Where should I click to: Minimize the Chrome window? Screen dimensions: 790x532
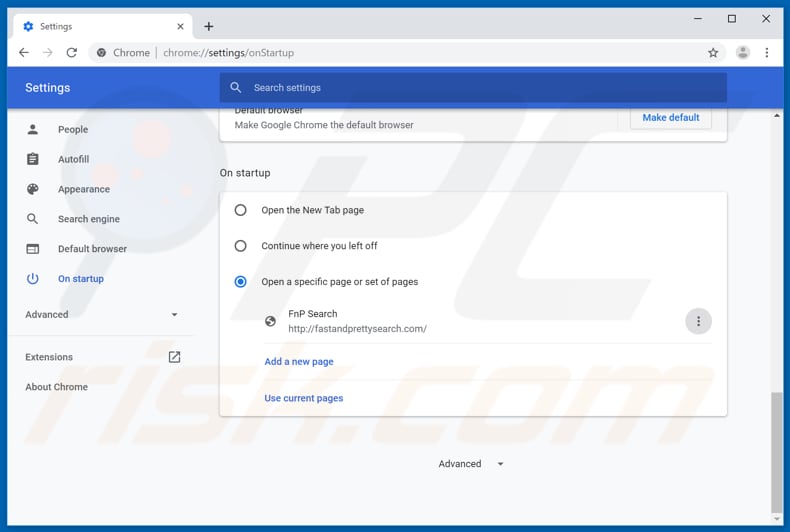click(x=698, y=19)
